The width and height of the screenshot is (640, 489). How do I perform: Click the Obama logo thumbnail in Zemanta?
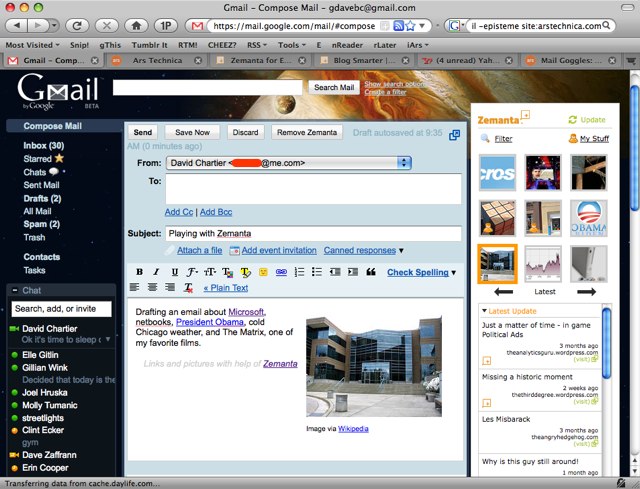pyautogui.click(x=589, y=218)
